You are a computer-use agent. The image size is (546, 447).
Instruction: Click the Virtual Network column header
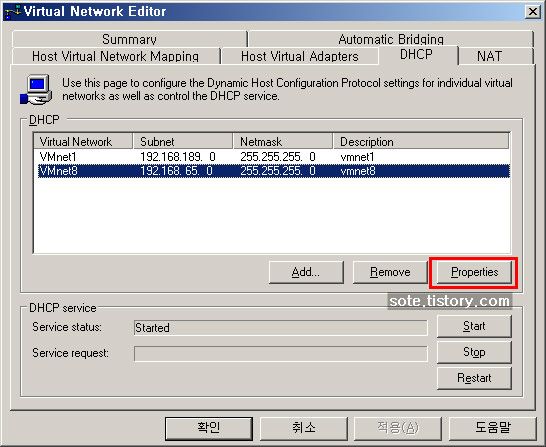[x=83, y=142]
